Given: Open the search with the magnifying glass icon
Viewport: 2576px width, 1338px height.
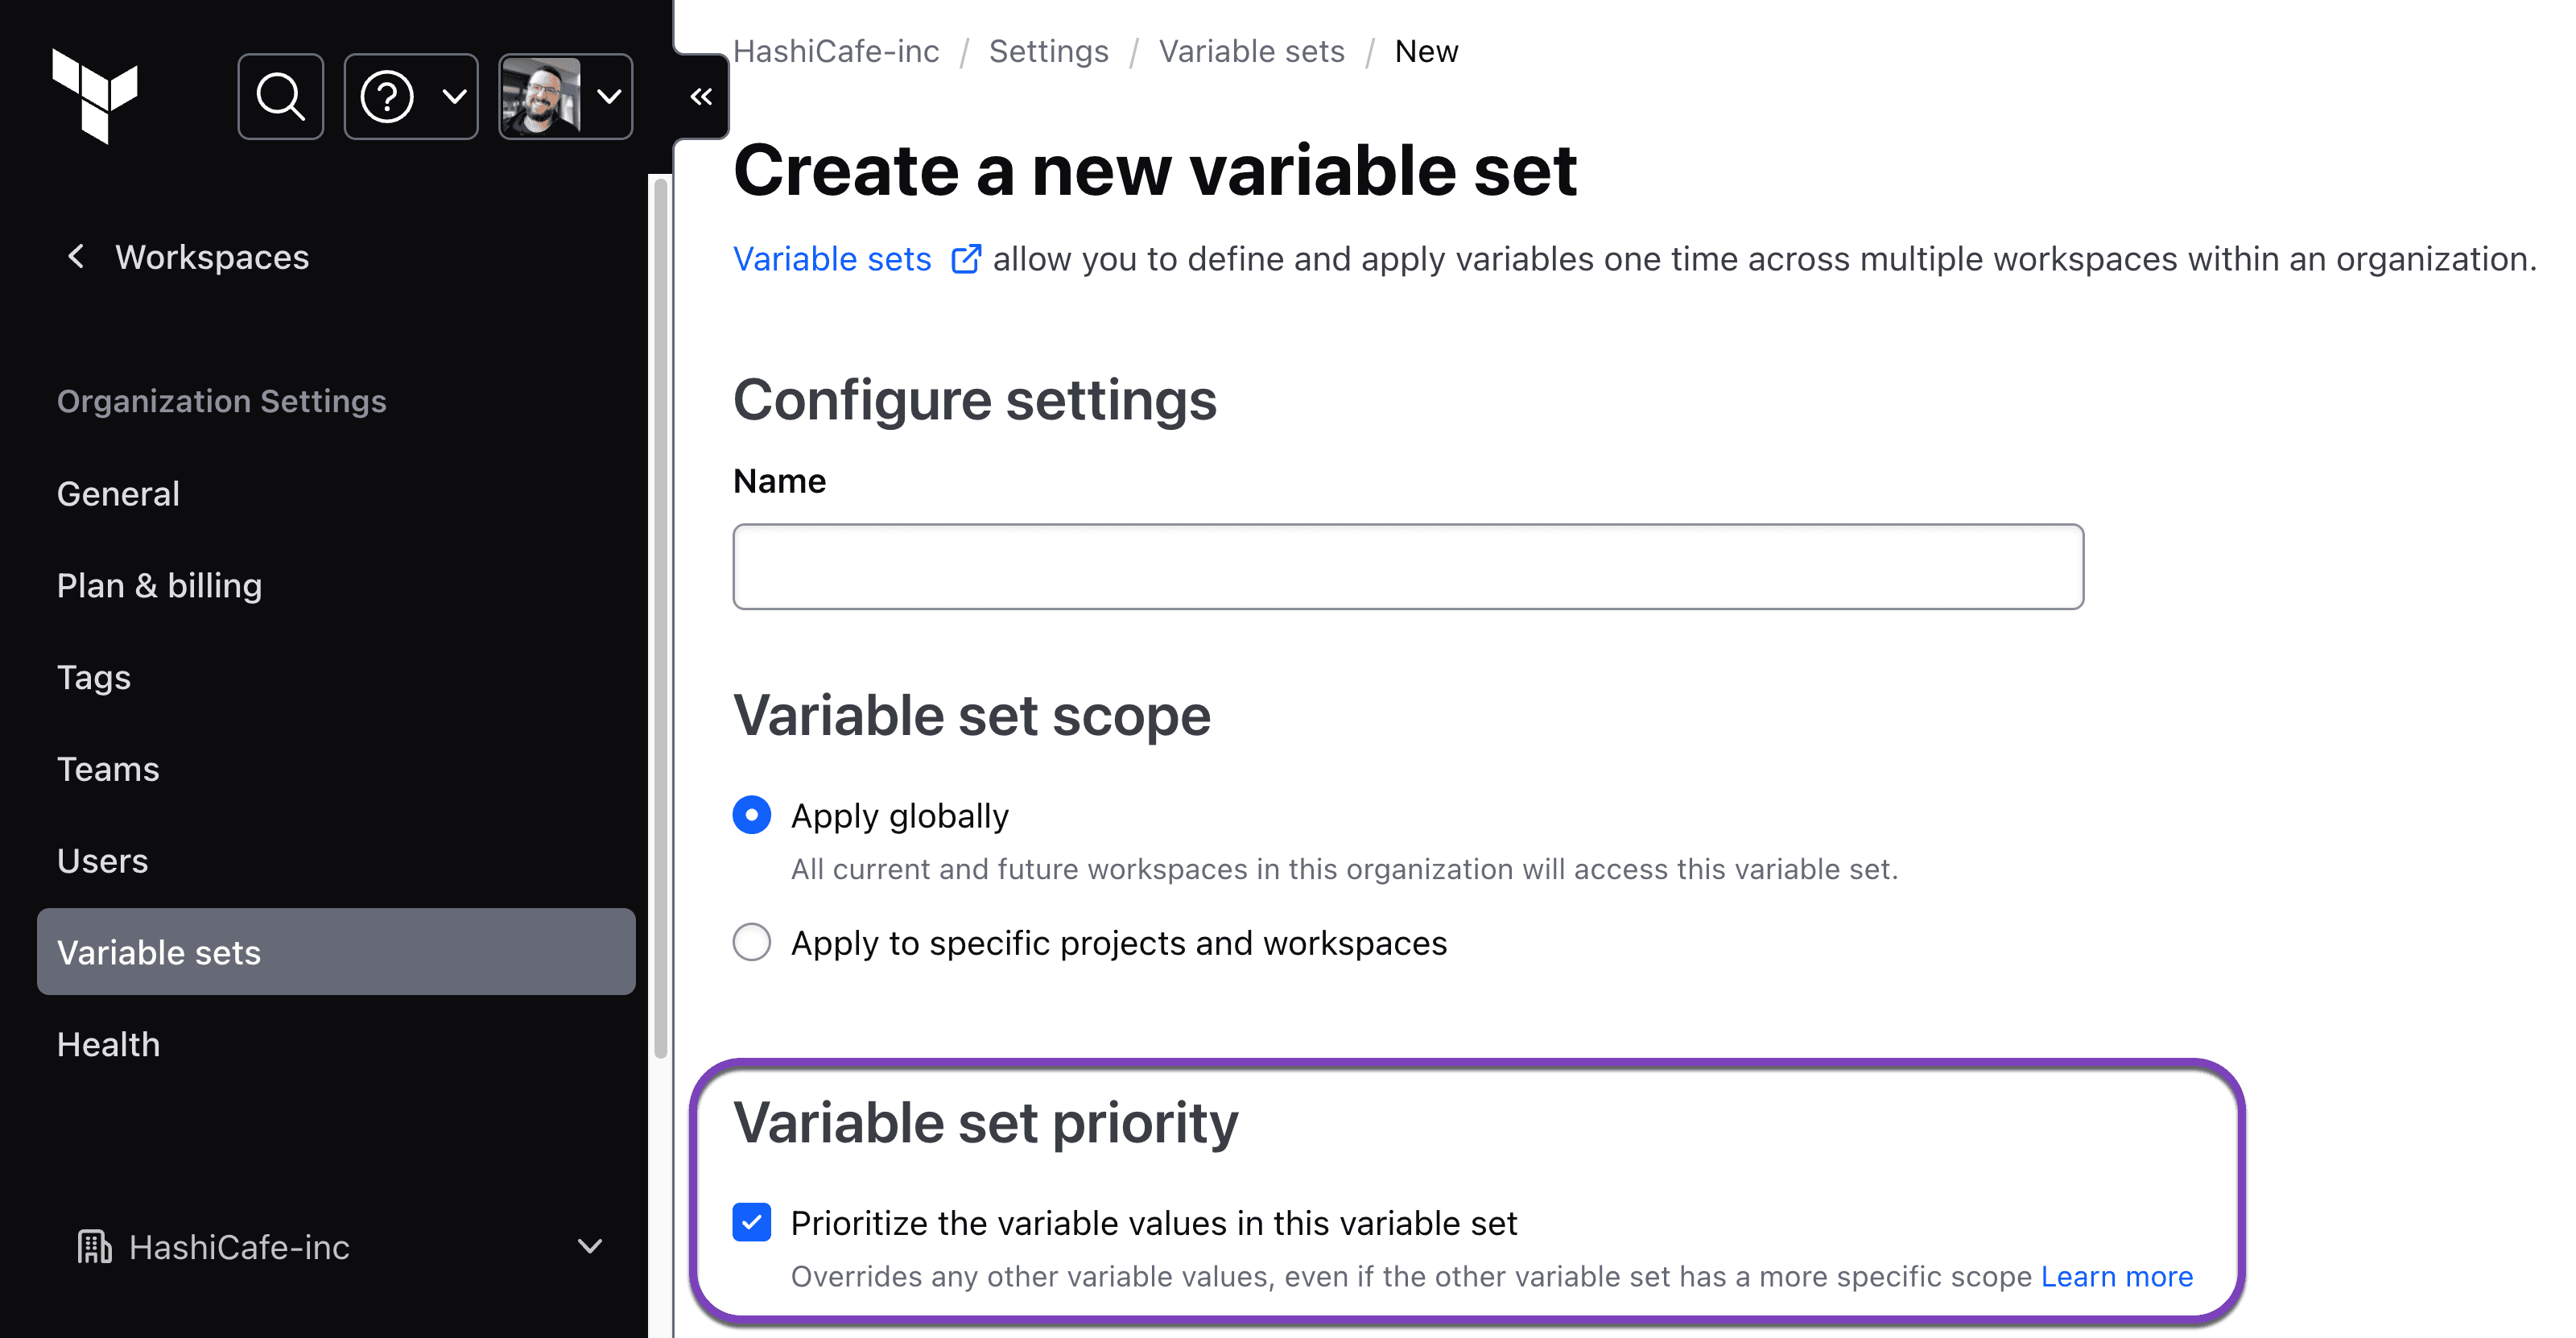Looking at the screenshot, I should pos(281,96).
